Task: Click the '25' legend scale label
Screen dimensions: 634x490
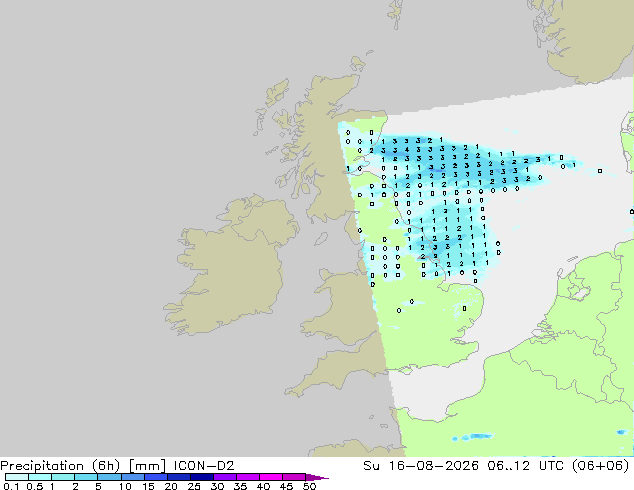Action: pyautogui.click(x=194, y=486)
